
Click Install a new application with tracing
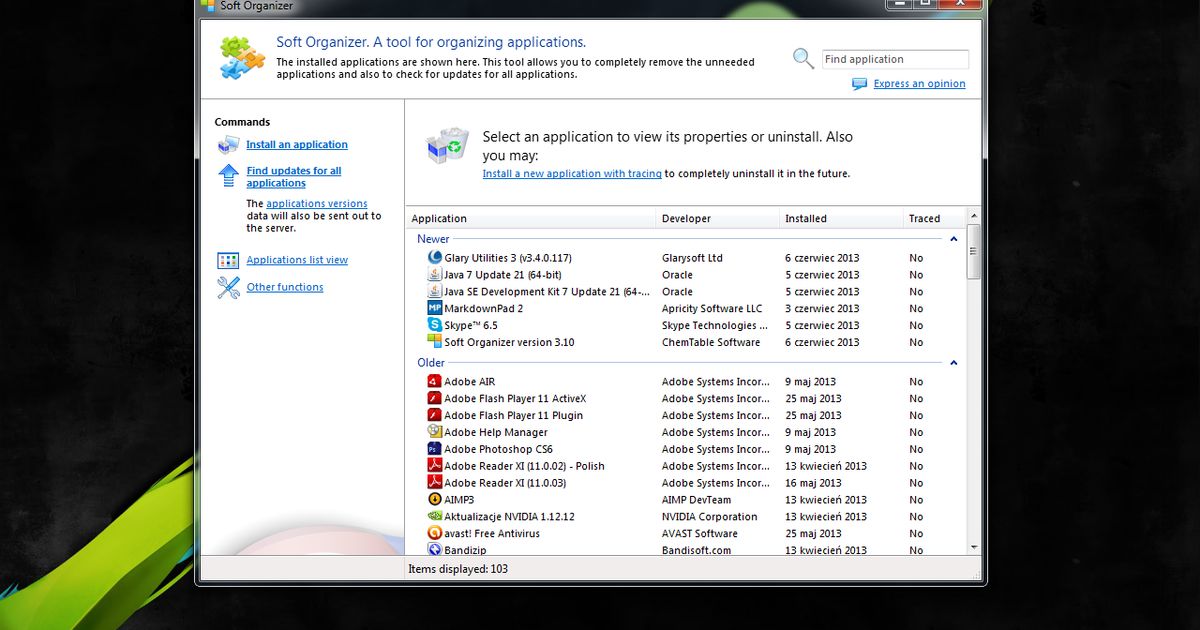tap(572, 173)
